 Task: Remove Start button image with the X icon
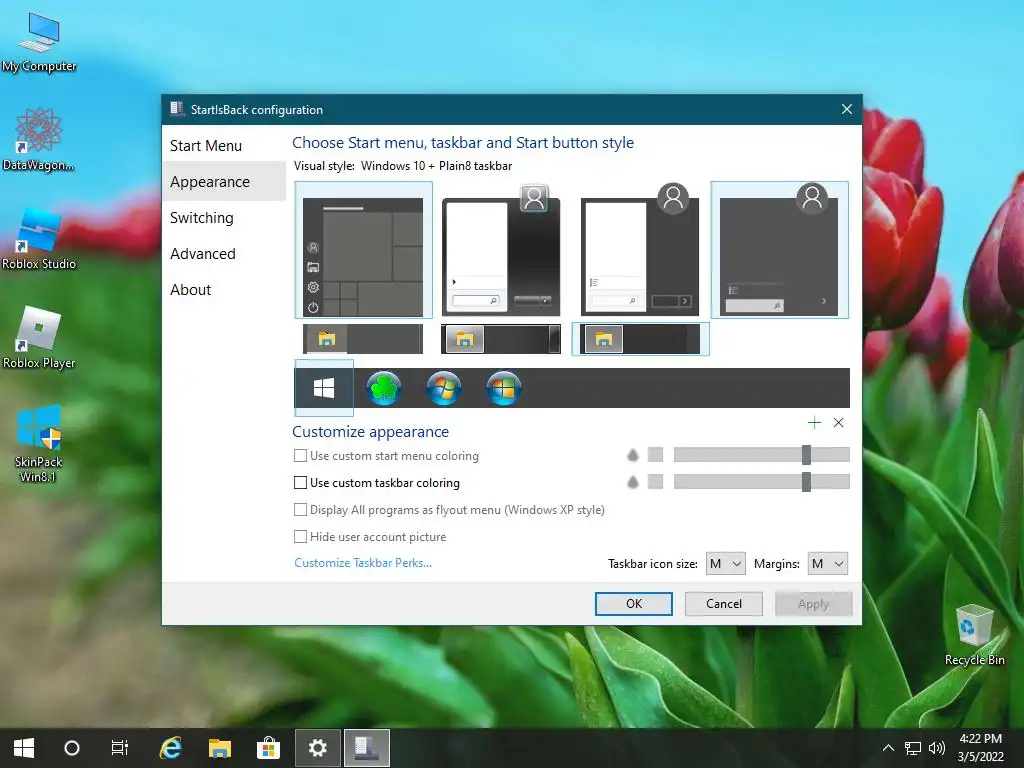click(x=839, y=423)
